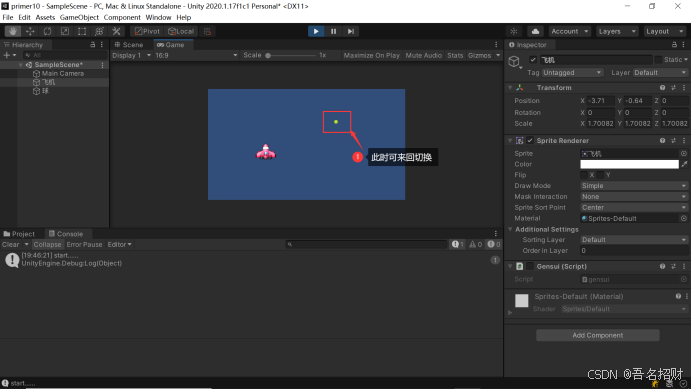Select the Scale tool
Screen dimensions: 692x389
[64, 31]
